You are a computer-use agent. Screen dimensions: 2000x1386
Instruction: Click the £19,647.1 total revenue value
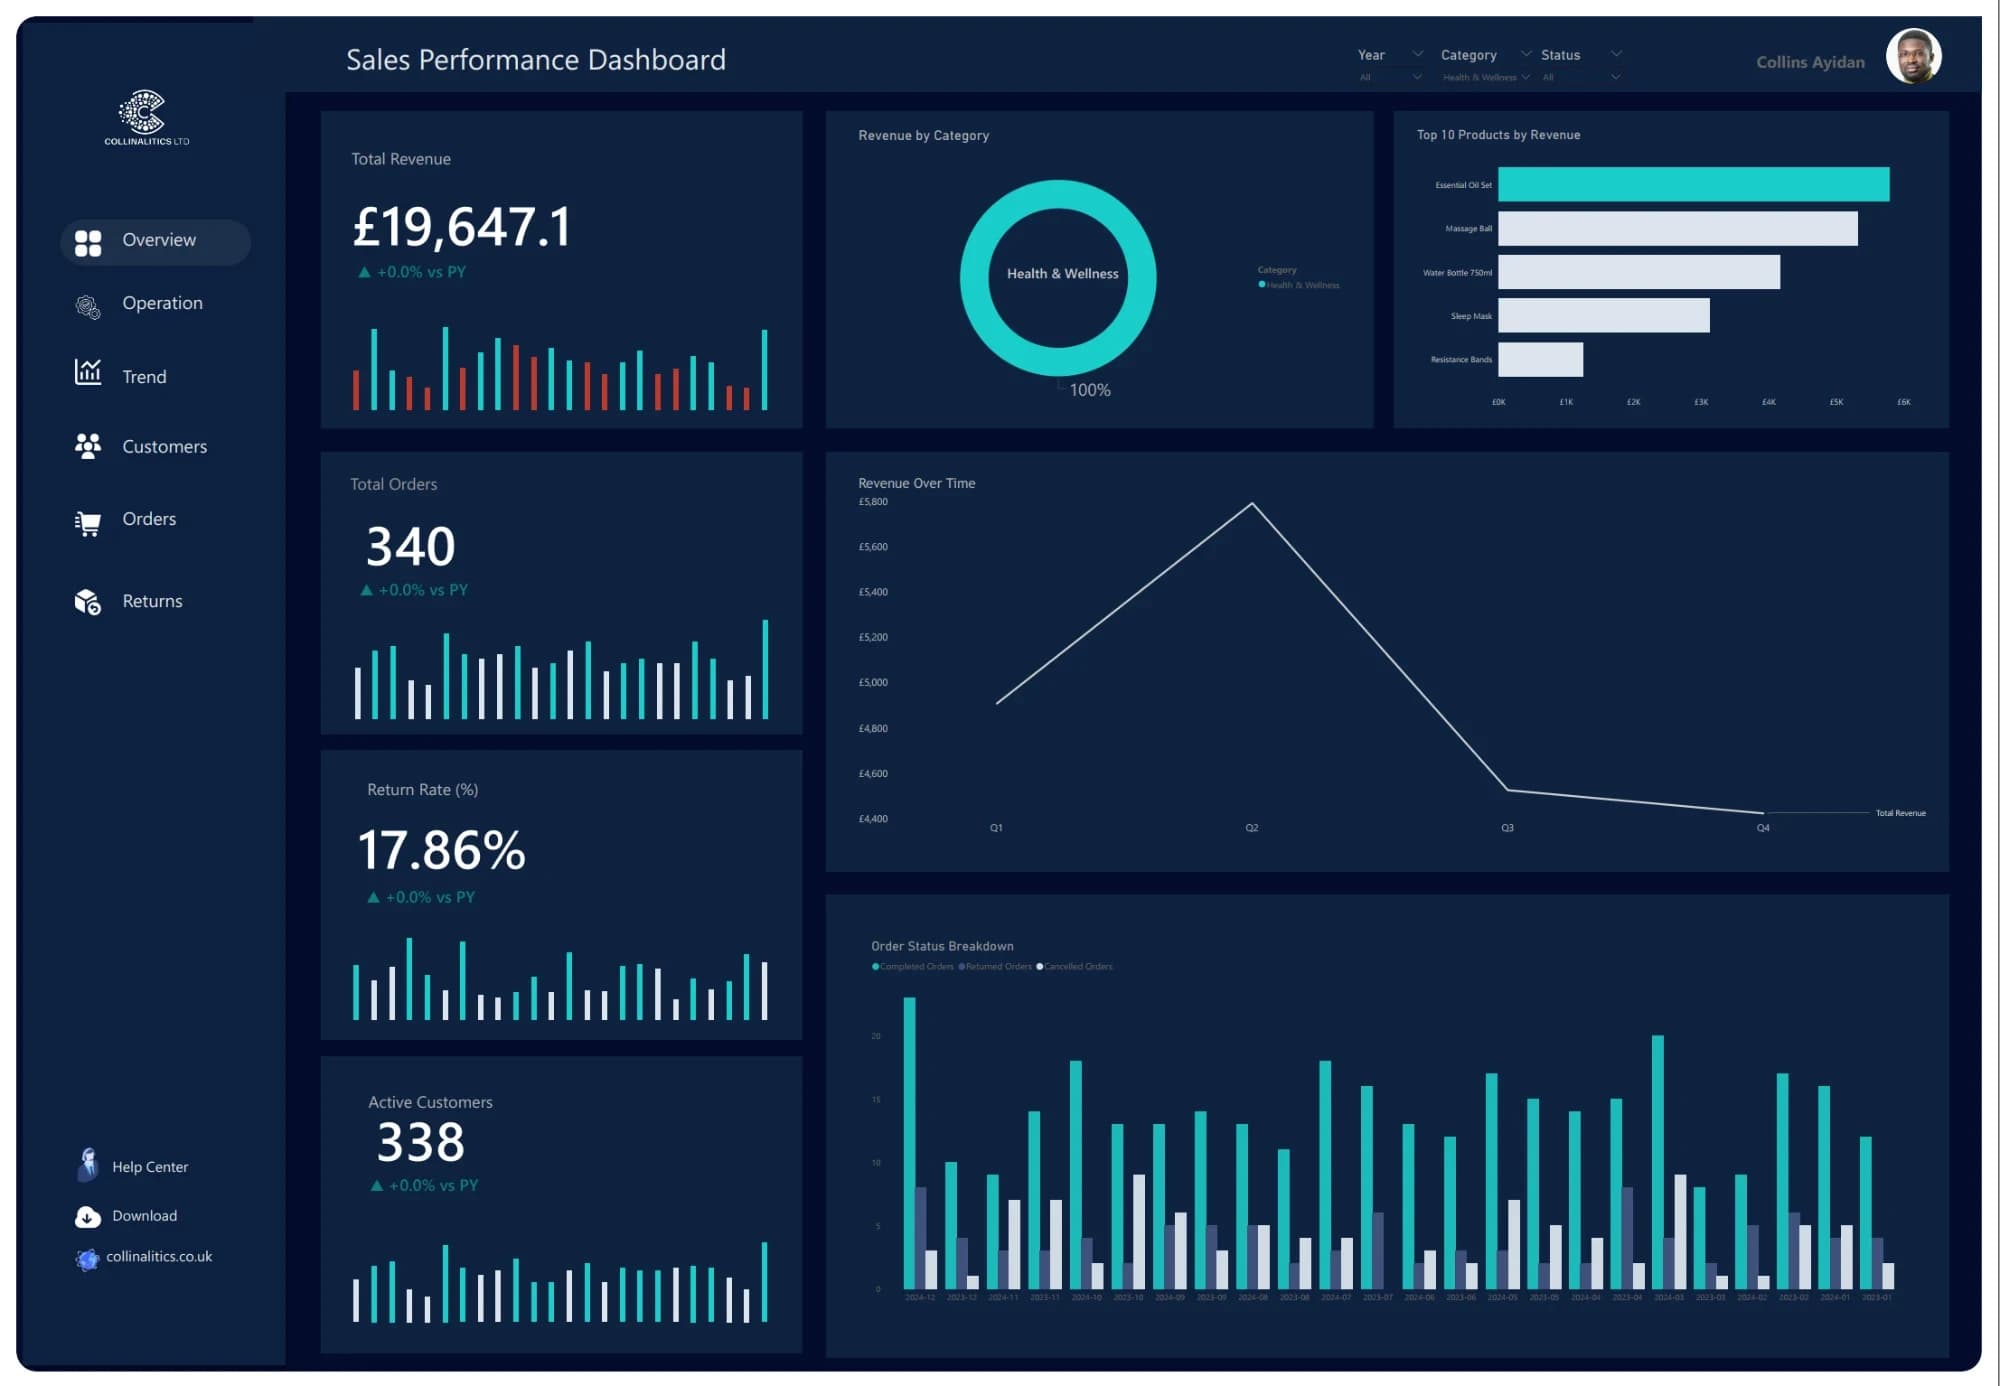(x=462, y=226)
